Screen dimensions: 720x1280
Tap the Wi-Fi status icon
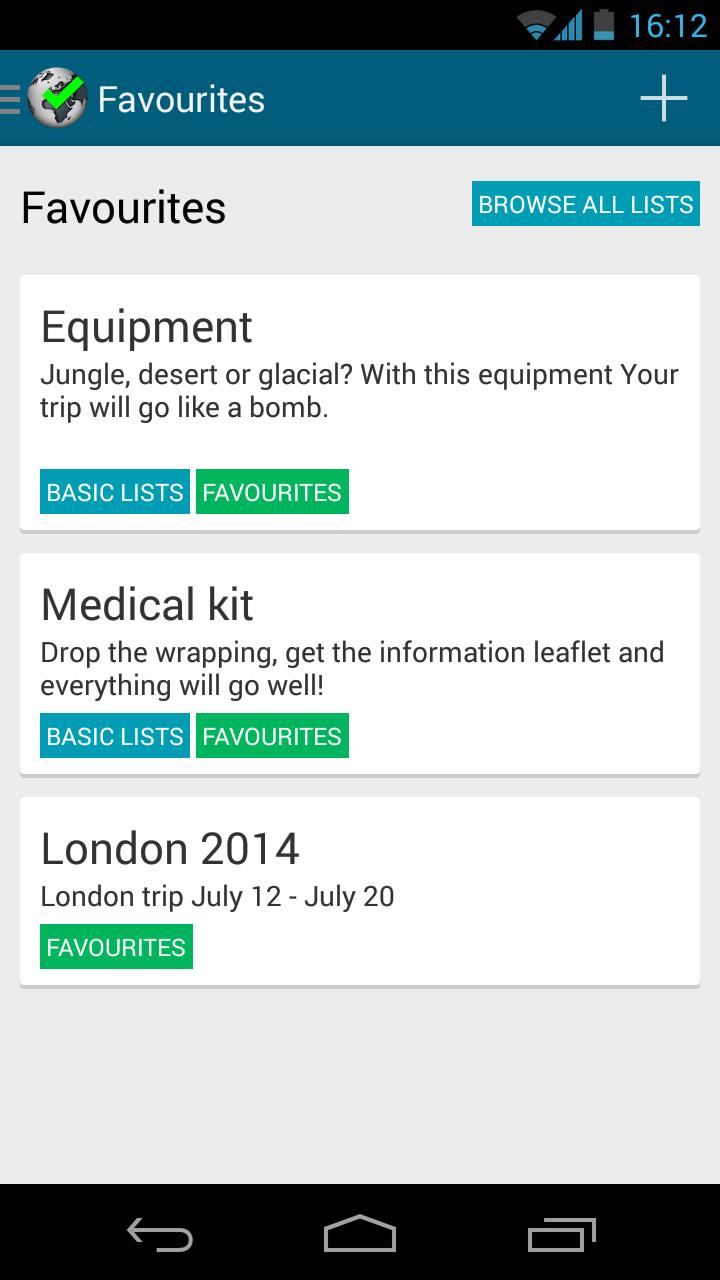[537, 25]
